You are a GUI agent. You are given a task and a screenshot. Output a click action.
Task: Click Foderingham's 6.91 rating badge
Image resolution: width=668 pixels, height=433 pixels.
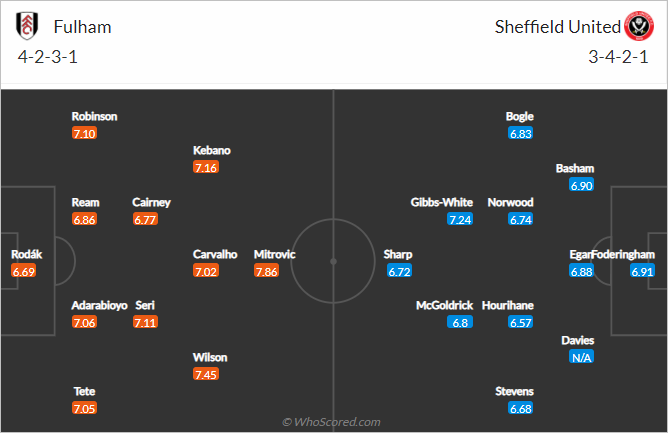642,271
